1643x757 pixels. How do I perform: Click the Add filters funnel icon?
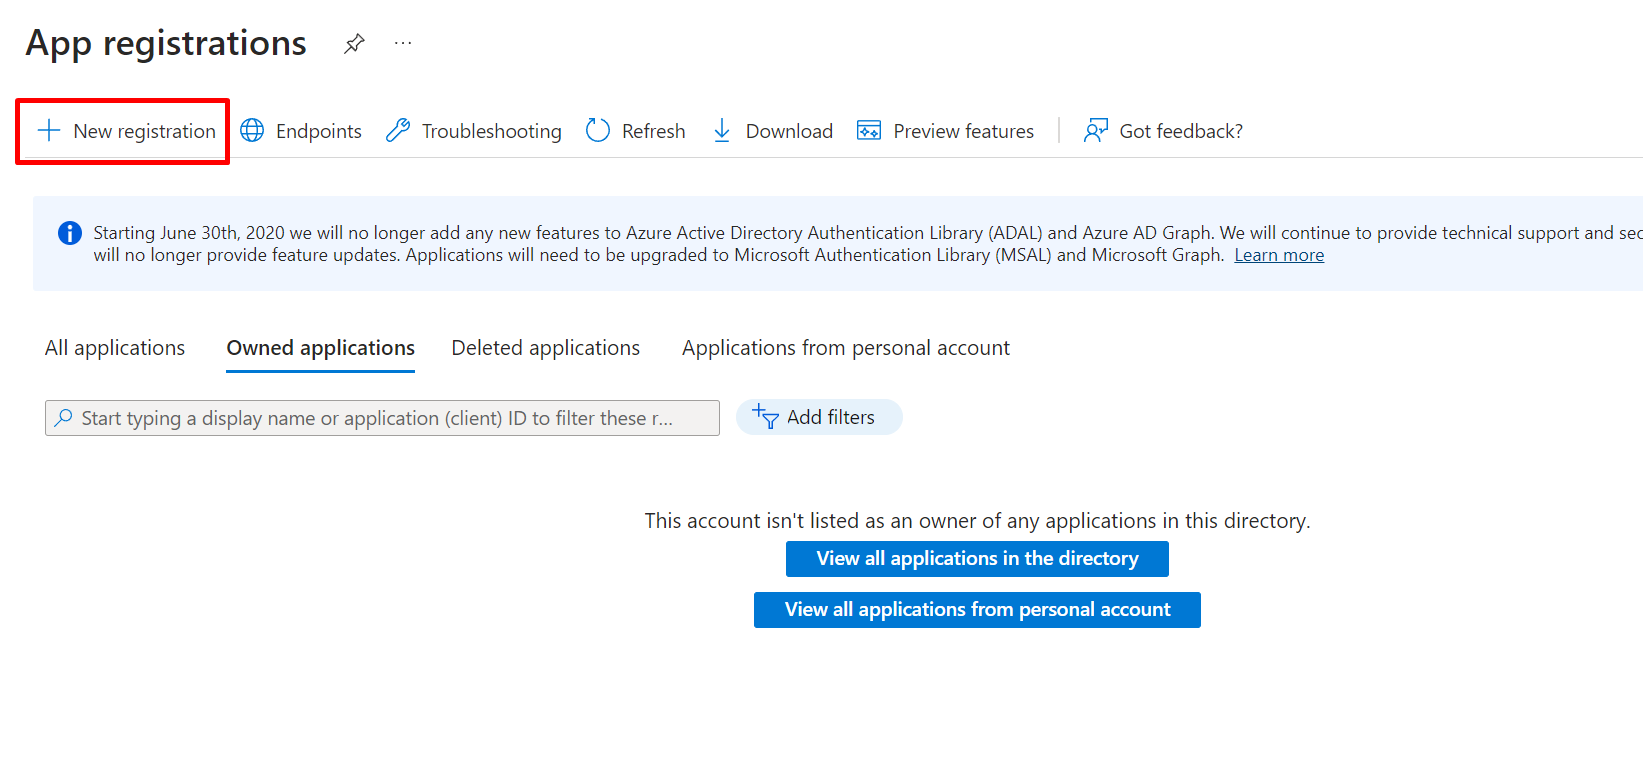[x=766, y=417]
